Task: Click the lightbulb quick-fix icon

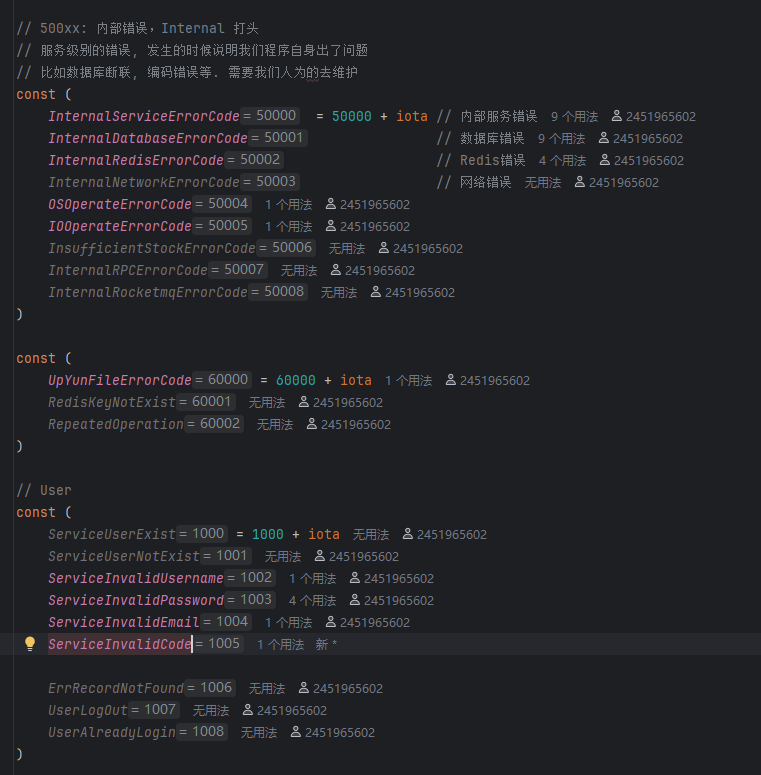Action: coord(30,644)
